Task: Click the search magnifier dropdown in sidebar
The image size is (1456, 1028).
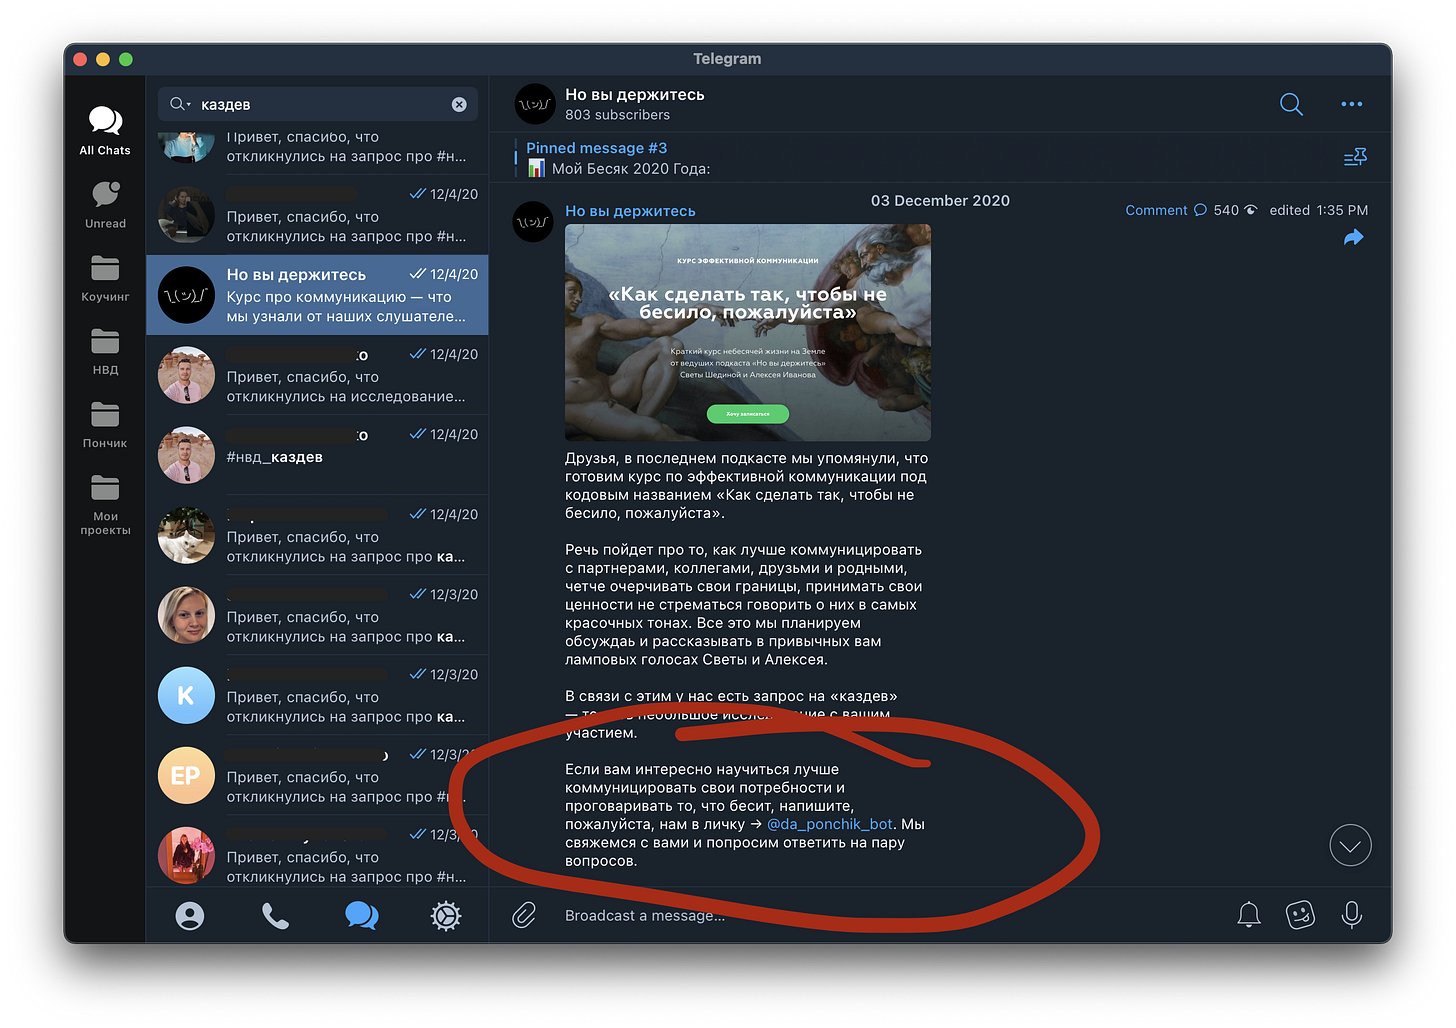Action: coord(180,104)
